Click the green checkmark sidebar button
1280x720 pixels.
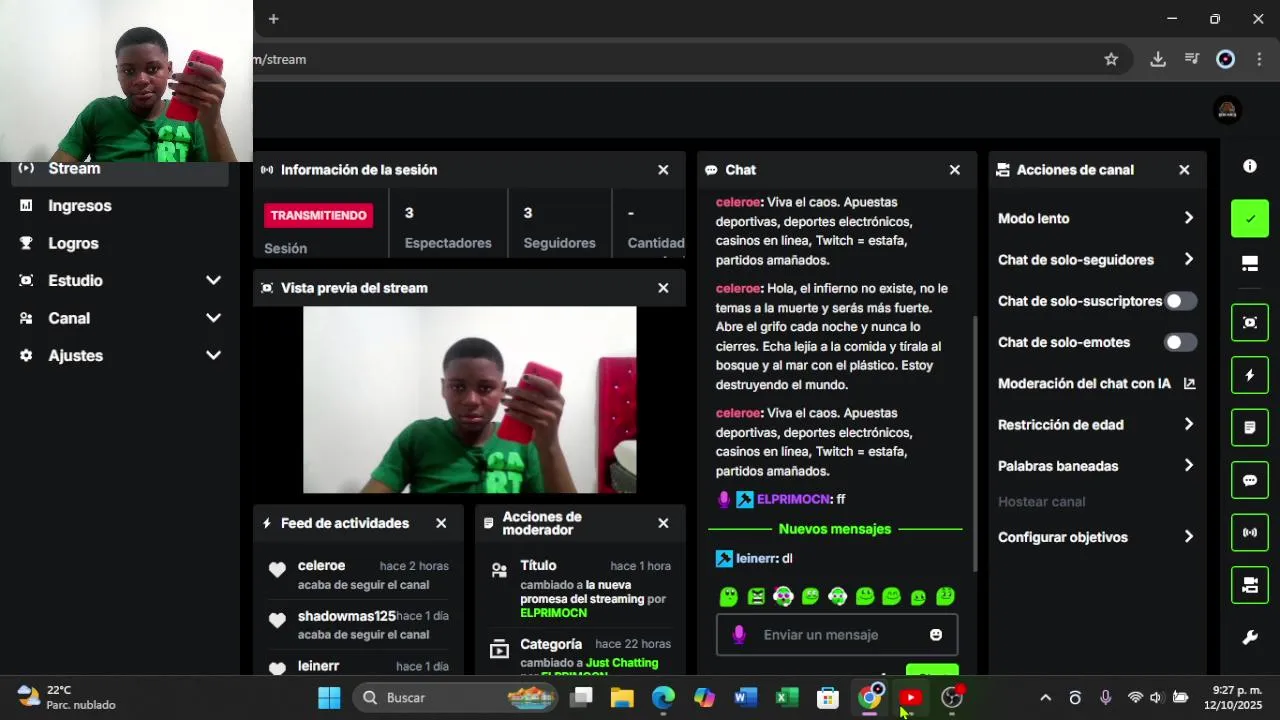pyautogui.click(x=1250, y=218)
